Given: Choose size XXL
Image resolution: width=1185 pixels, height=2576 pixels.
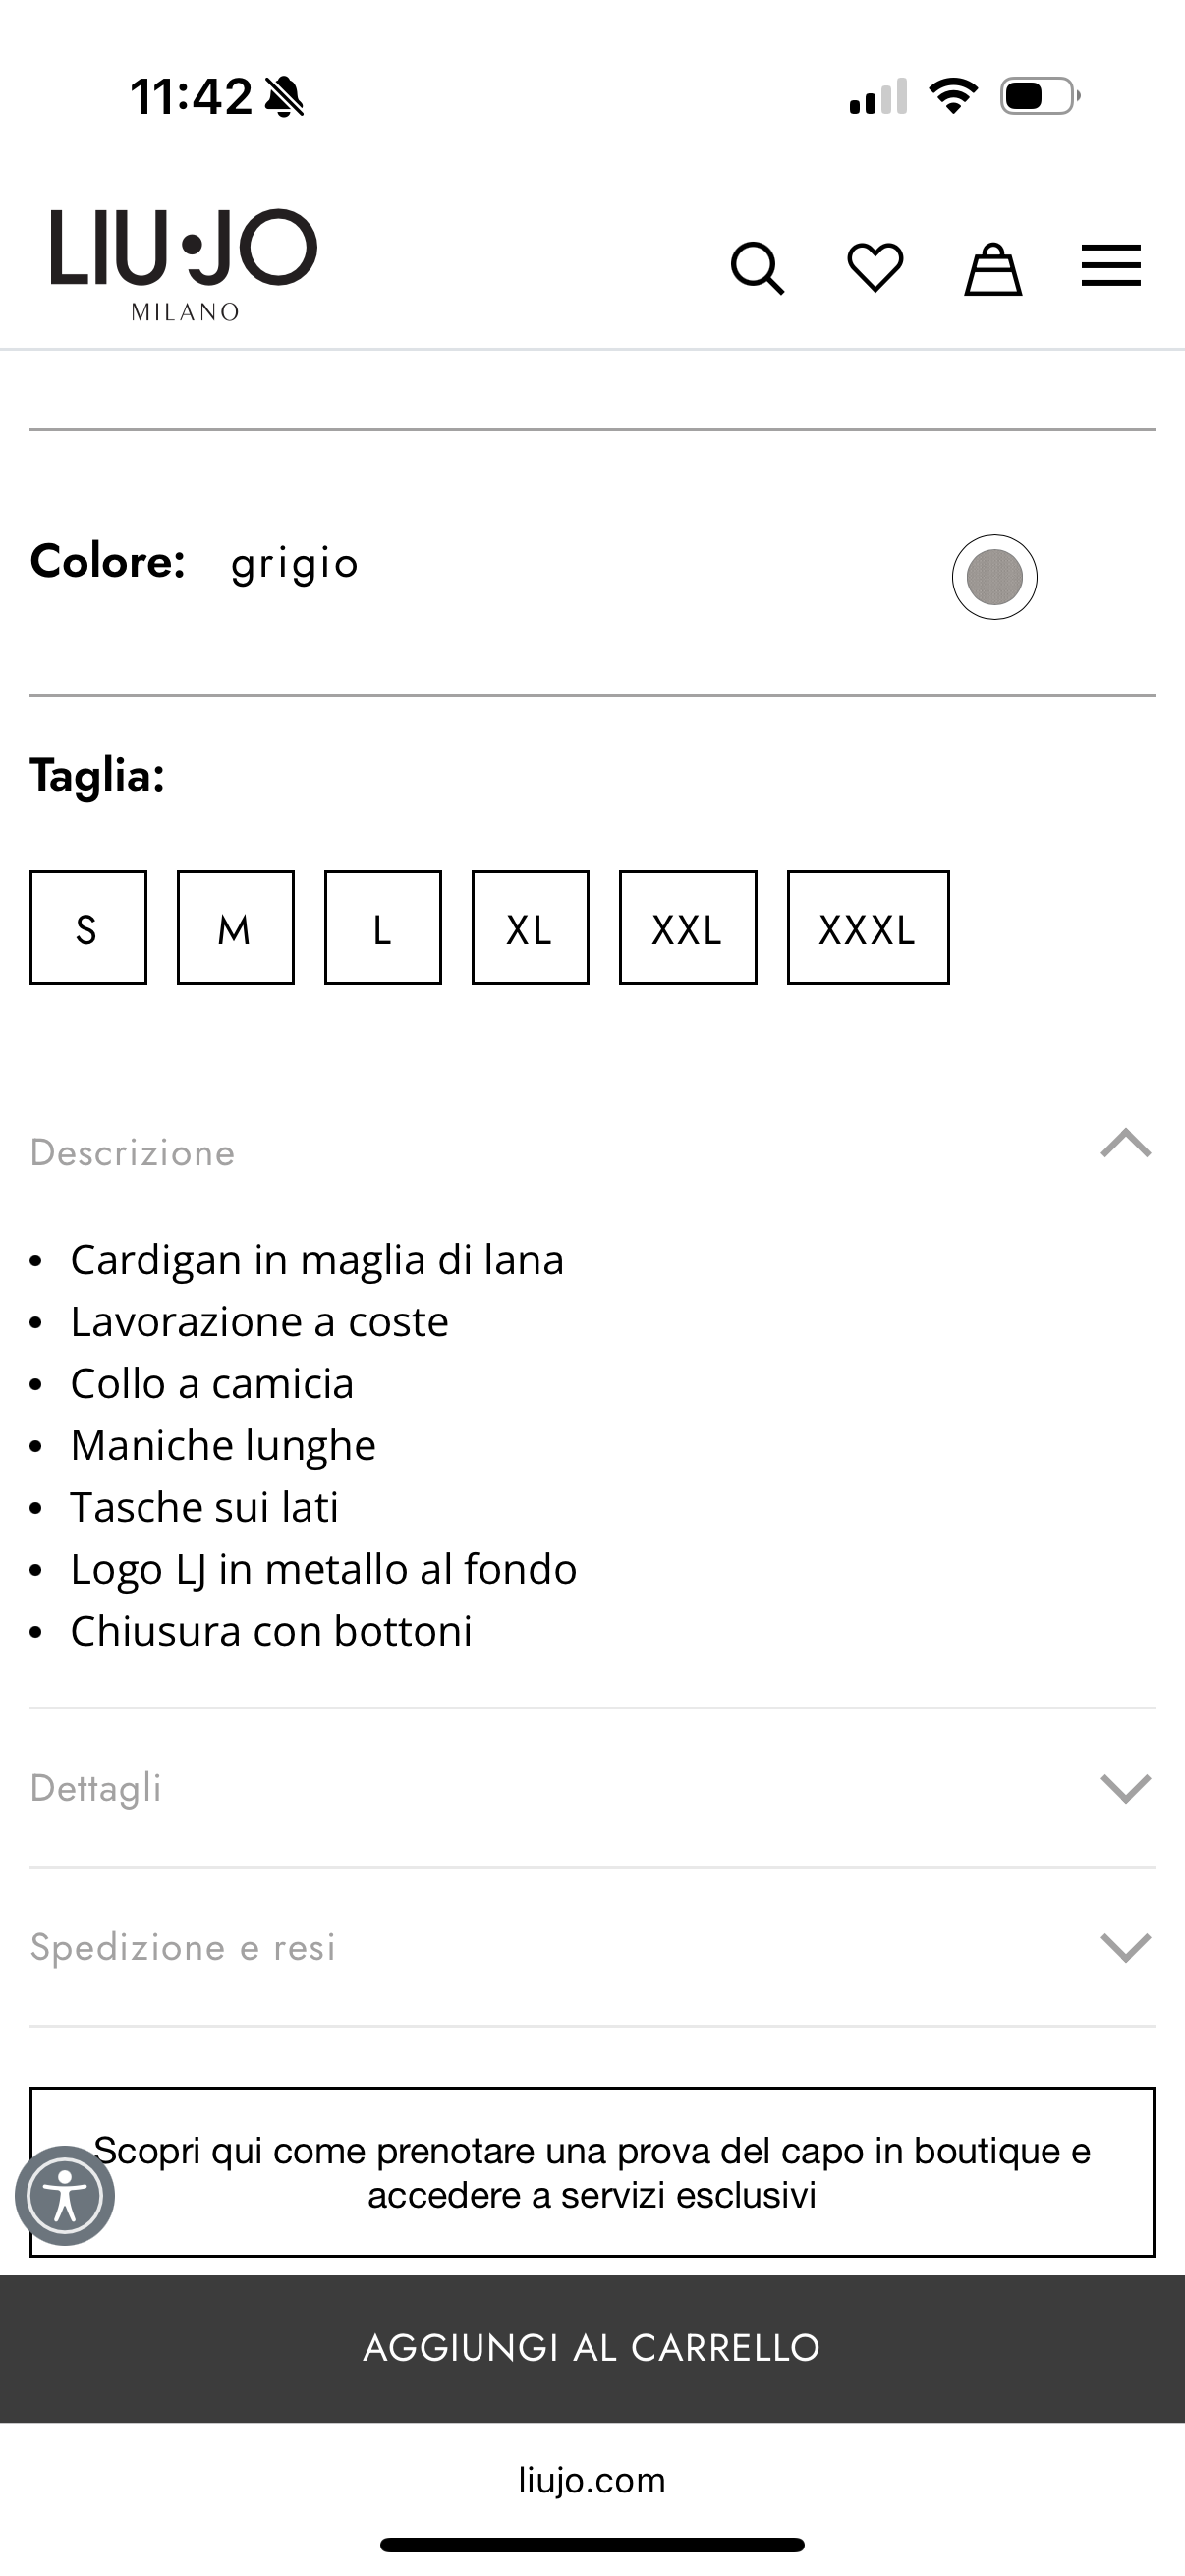Looking at the screenshot, I should click(688, 928).
